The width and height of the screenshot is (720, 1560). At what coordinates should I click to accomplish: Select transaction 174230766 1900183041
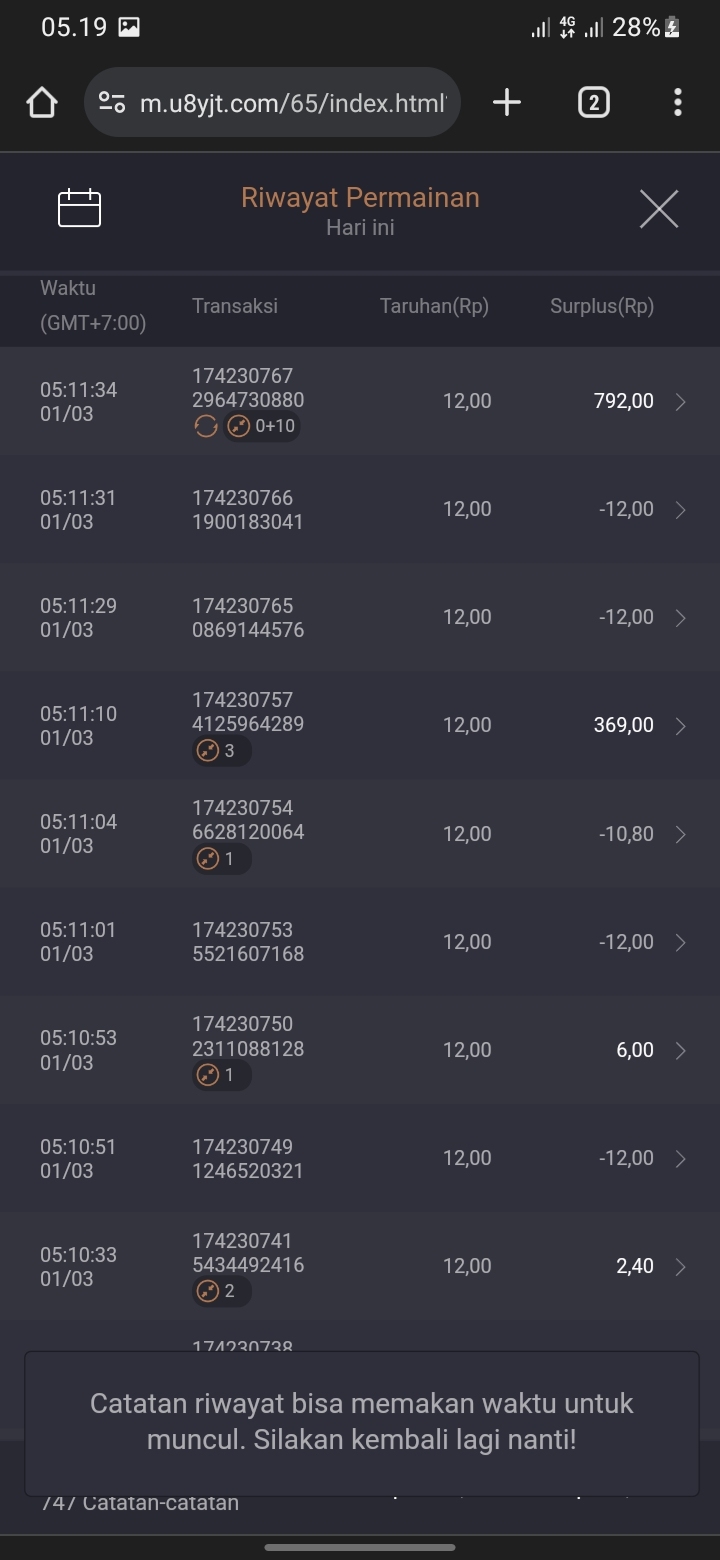248,510
